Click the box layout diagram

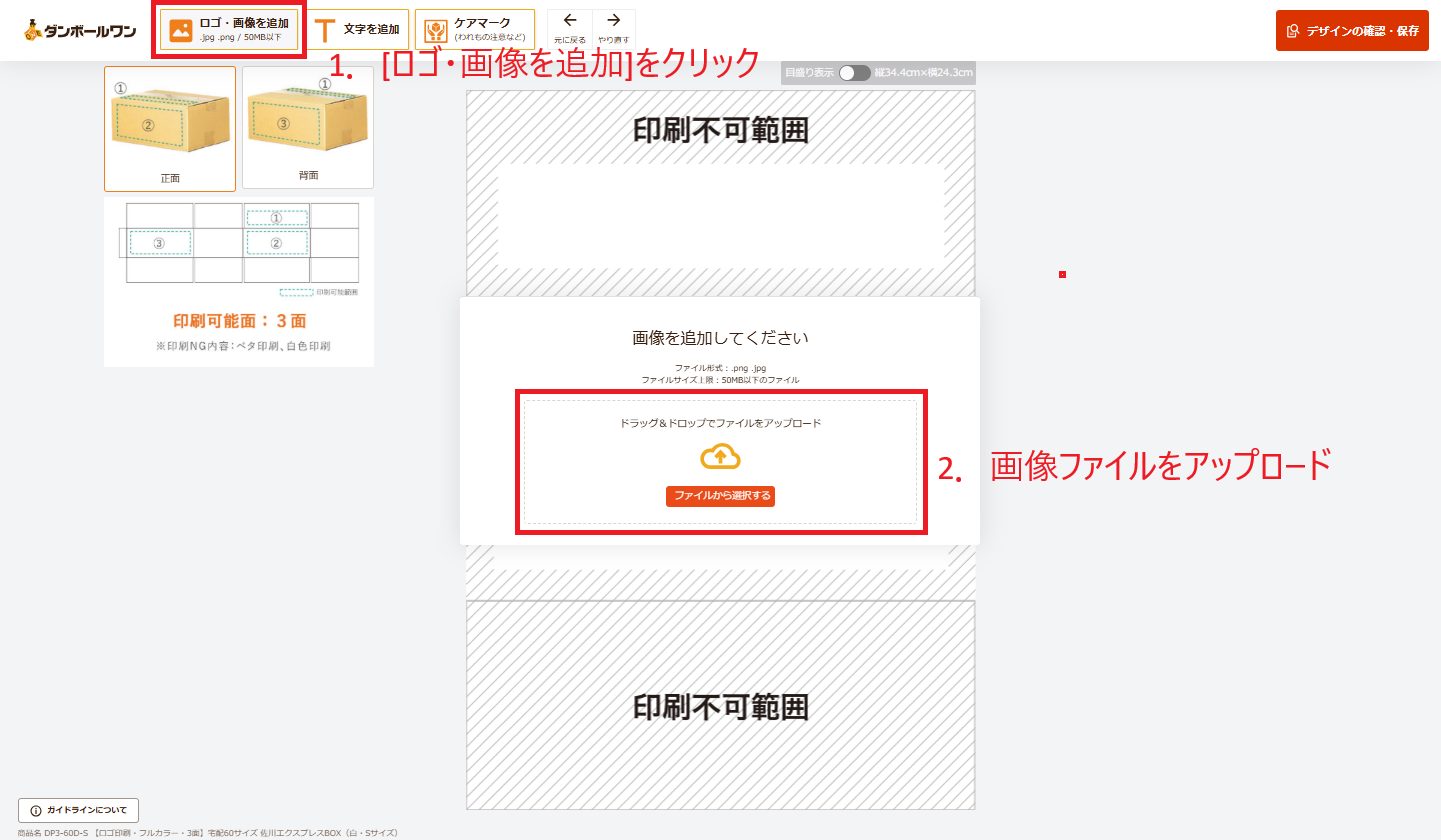tap(239, 243)
